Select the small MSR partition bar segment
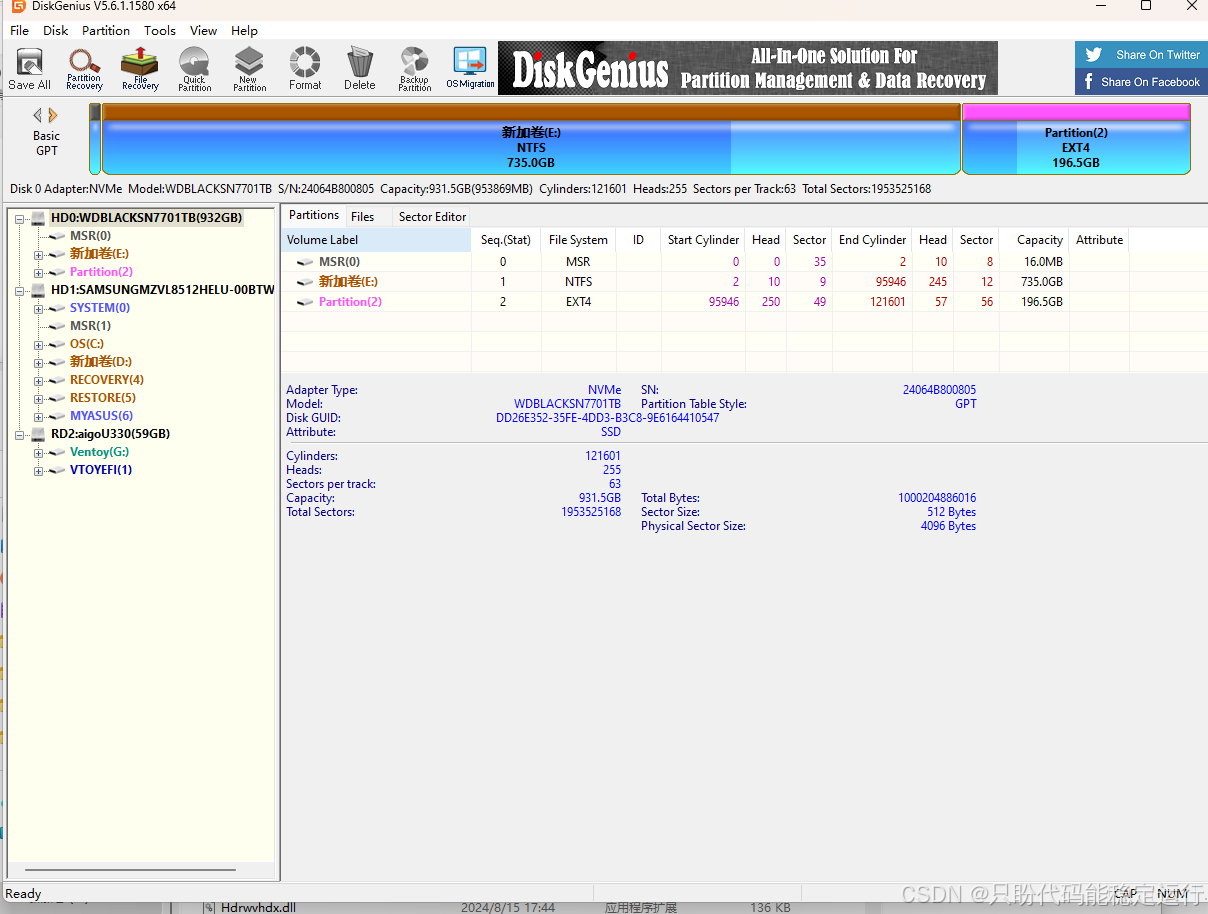Viewport: 1208px width, 914px height. tap(95, 139)
